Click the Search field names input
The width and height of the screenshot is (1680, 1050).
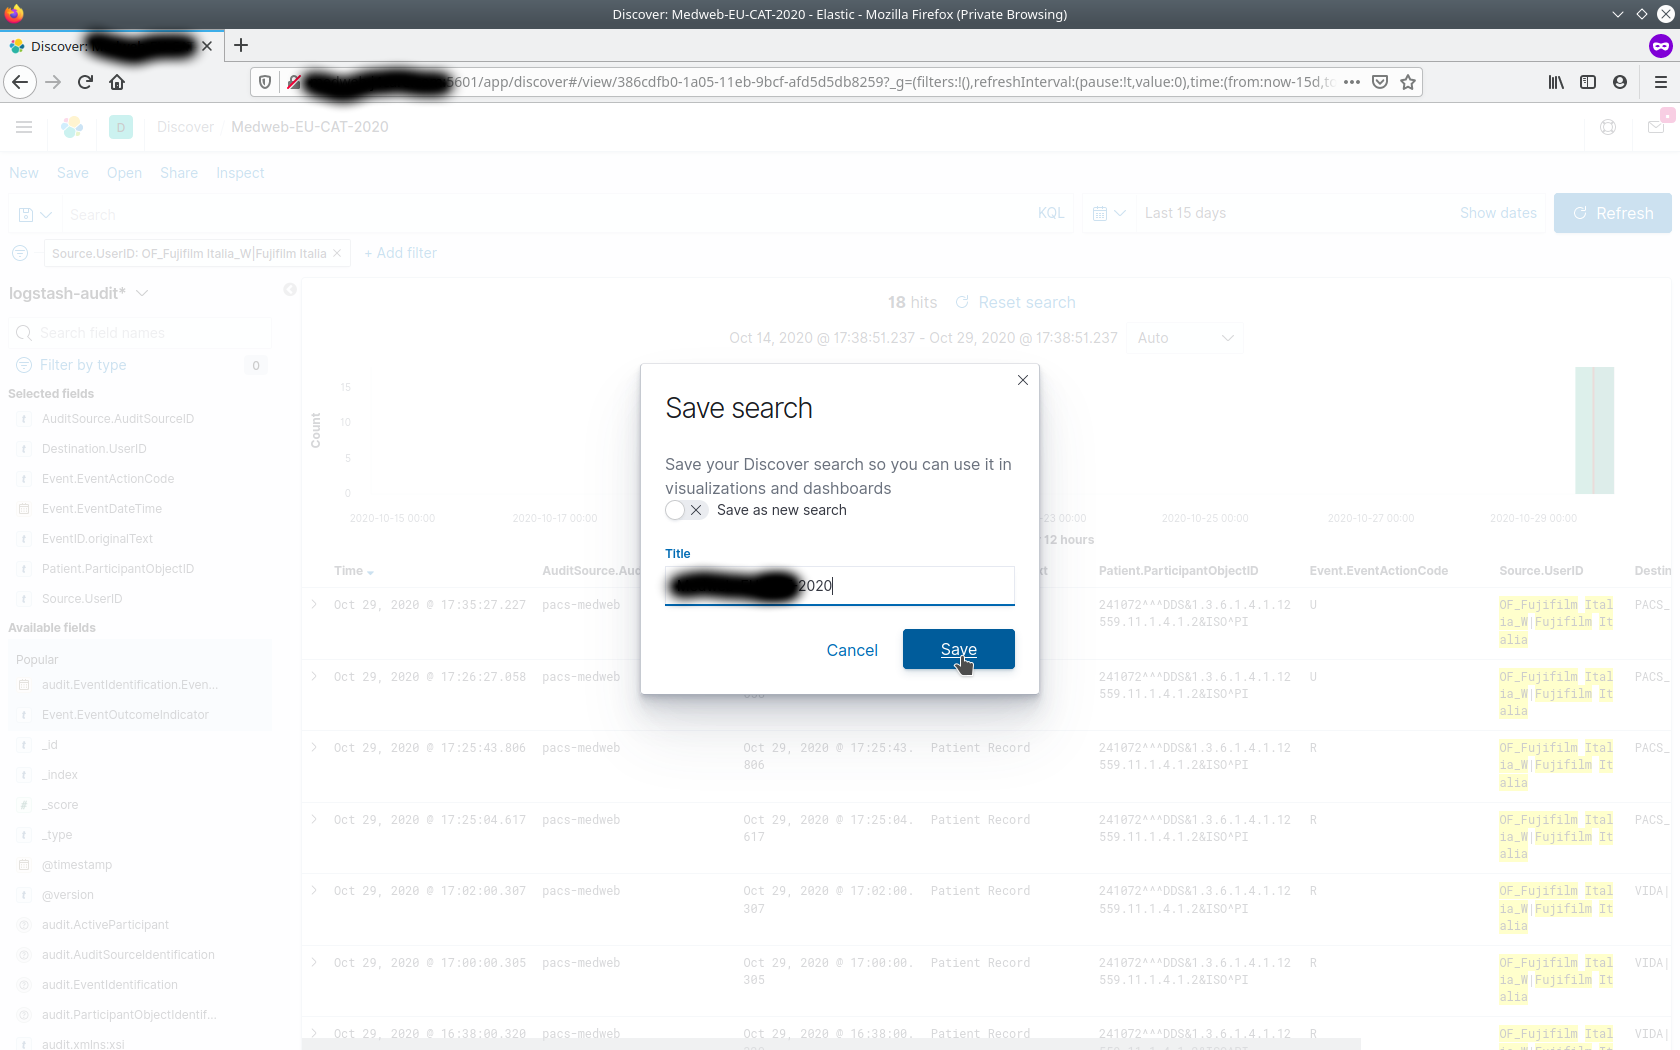[x=140, y=333]
